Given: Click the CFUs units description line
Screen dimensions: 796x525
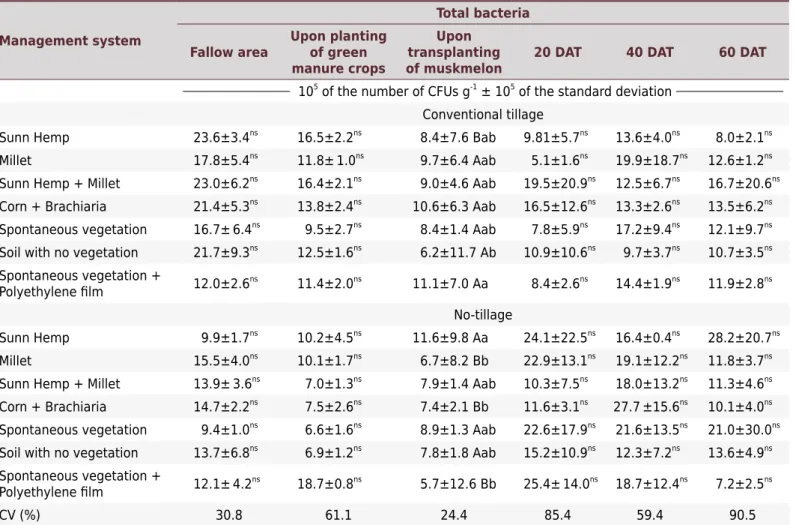Looking at the screenshot, I should point(484,91).
